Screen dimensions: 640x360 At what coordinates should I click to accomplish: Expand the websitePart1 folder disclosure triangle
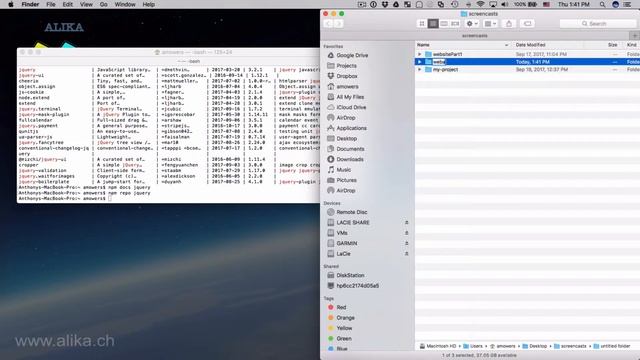(x=419, y=54)
